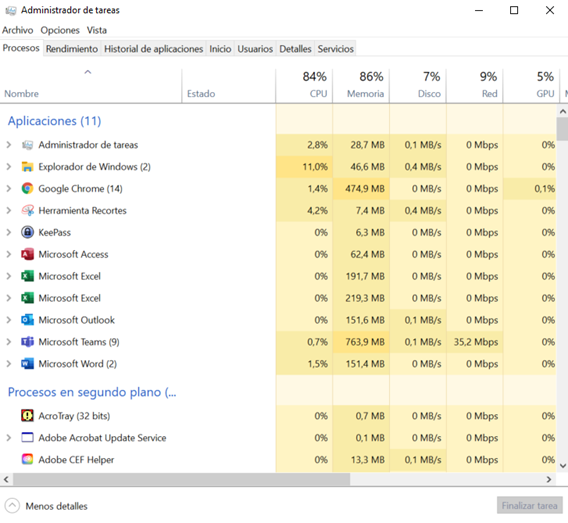Click the KeePass lock icon
This screenshot has height=523, width=568.
pyautogui.click(x=28, y=232)
